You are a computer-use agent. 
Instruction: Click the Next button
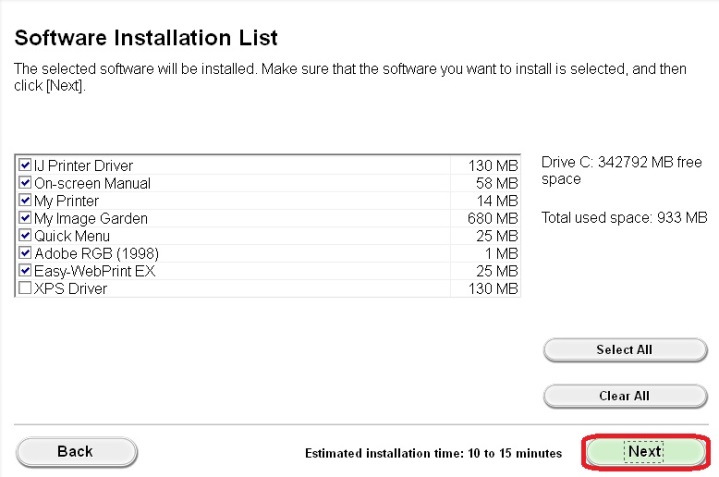pyautogui.click(x=644, y=452)
